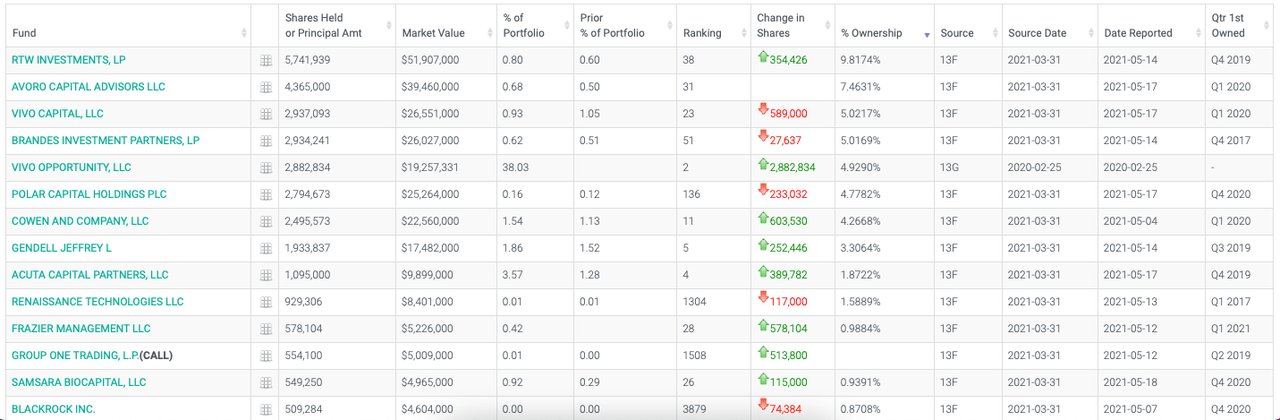Click red down arrow beside 589,000
1280x420 pixels.
763,111
